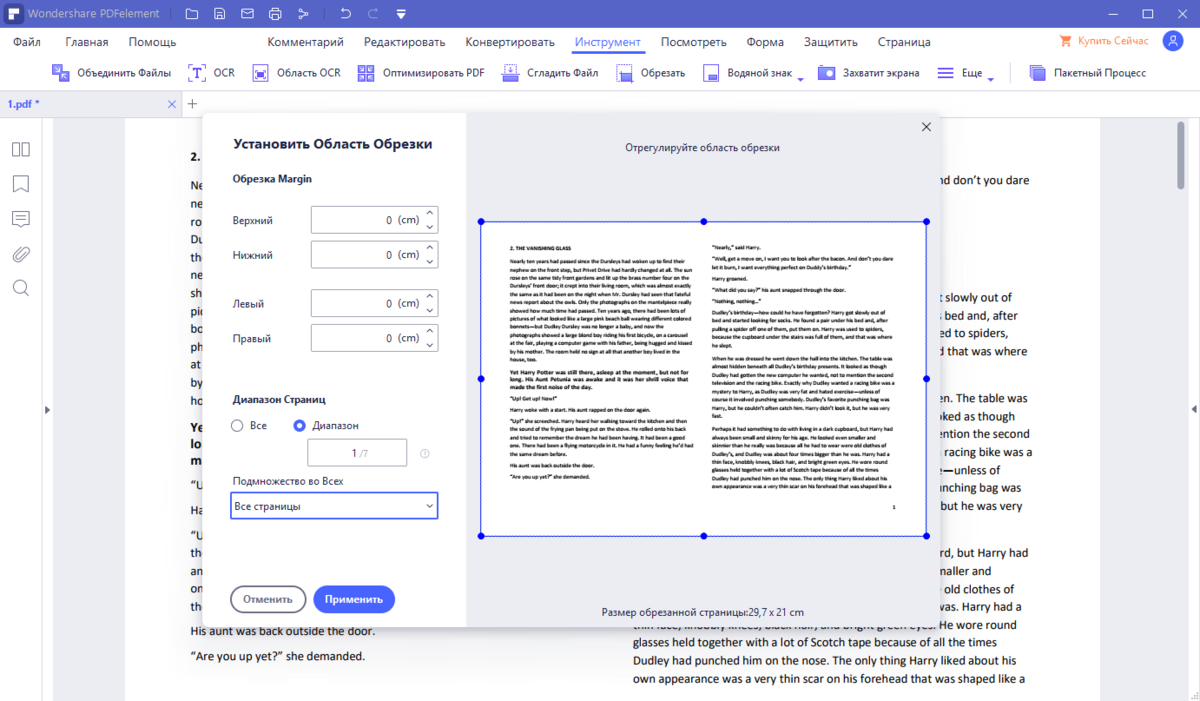Click the Print icon in title bar

275,14
